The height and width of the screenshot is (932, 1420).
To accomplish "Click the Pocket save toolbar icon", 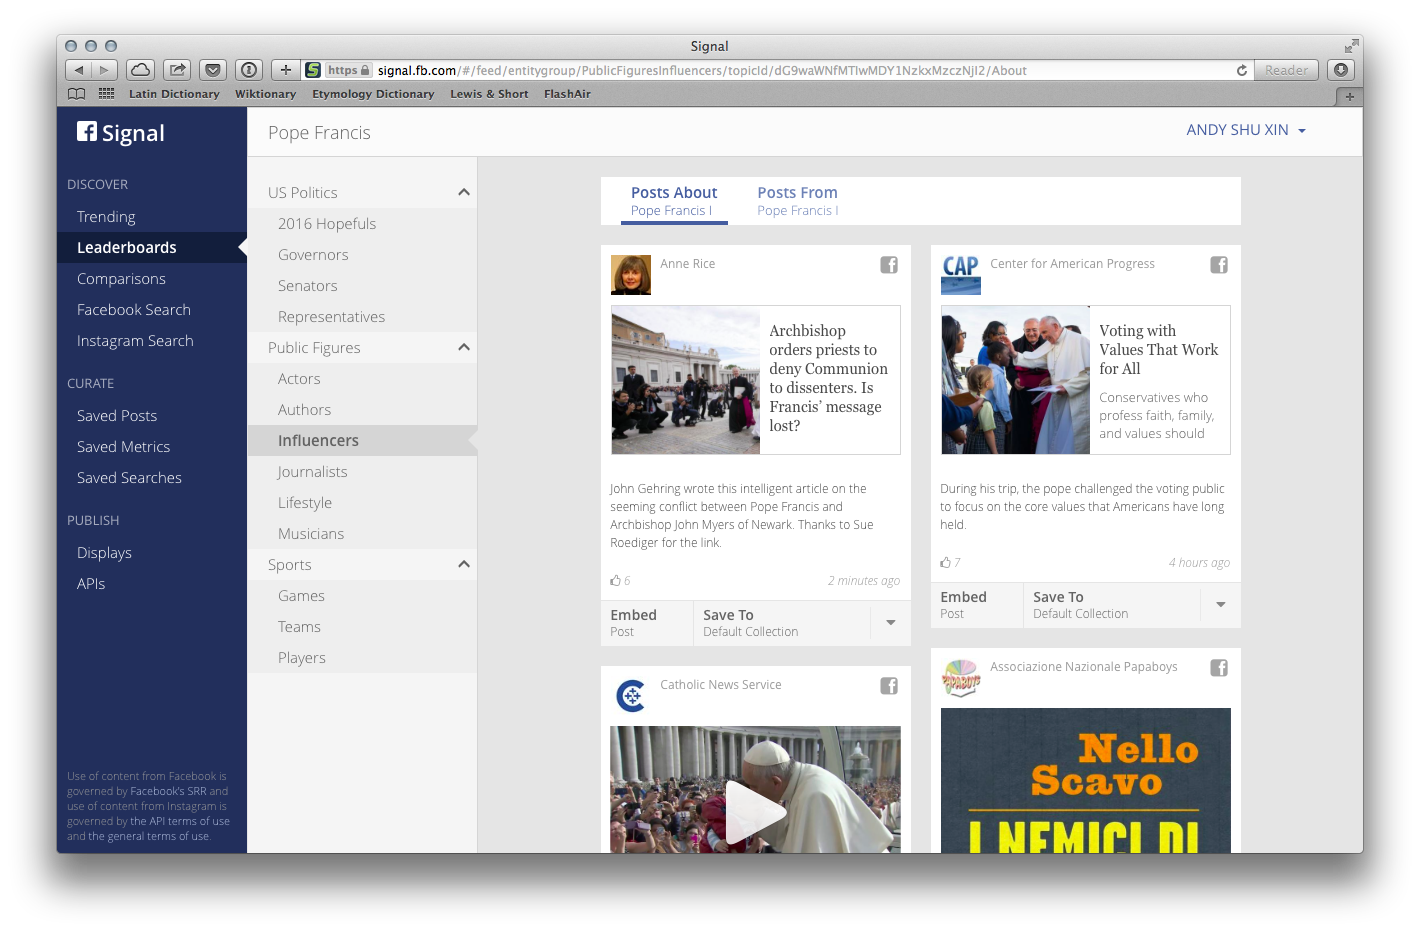I will click(213, 70).
